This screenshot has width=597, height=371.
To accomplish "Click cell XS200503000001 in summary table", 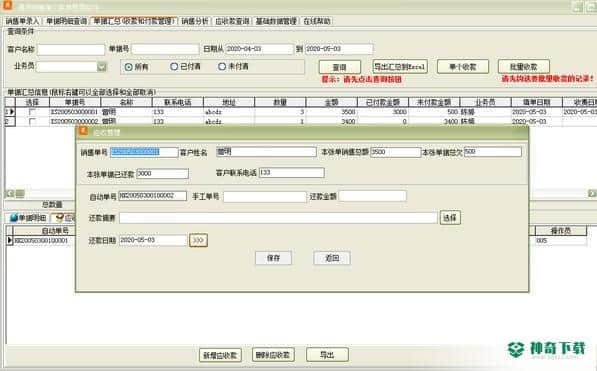I will pos(75,112).
